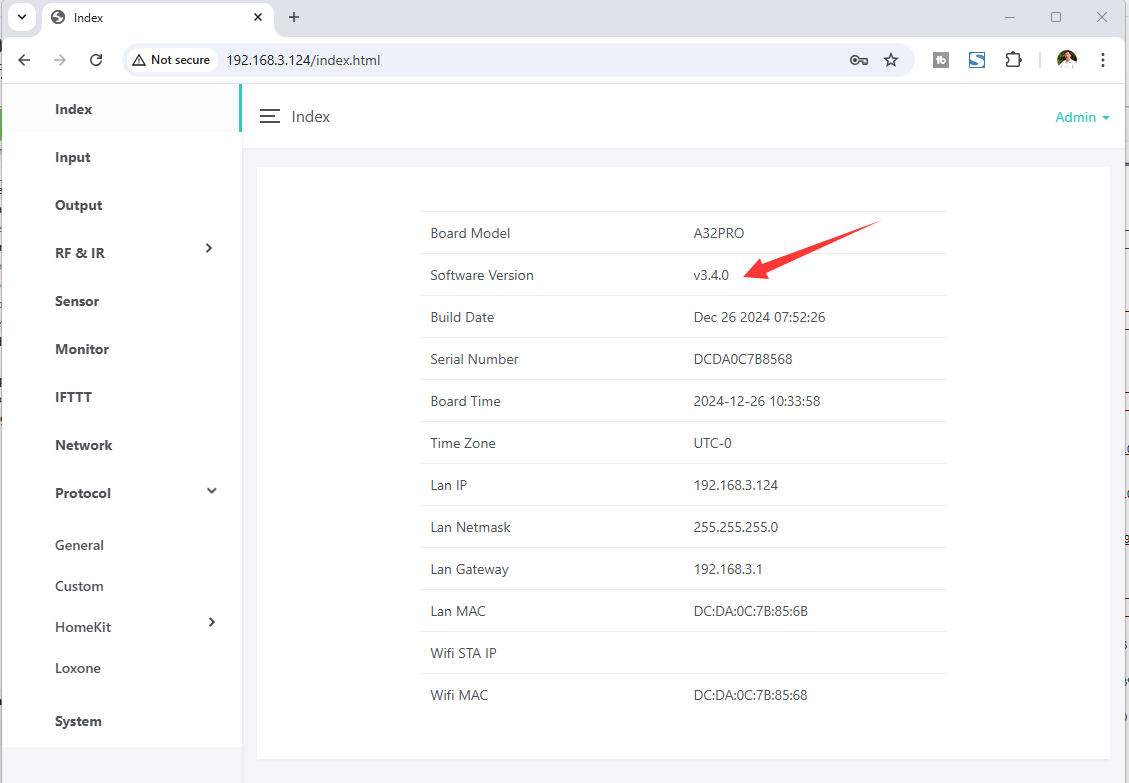Click the hamburger menu icon beside Index
Image resolution: width=1129 pixels, height=783 pixels.
(269, 117)
